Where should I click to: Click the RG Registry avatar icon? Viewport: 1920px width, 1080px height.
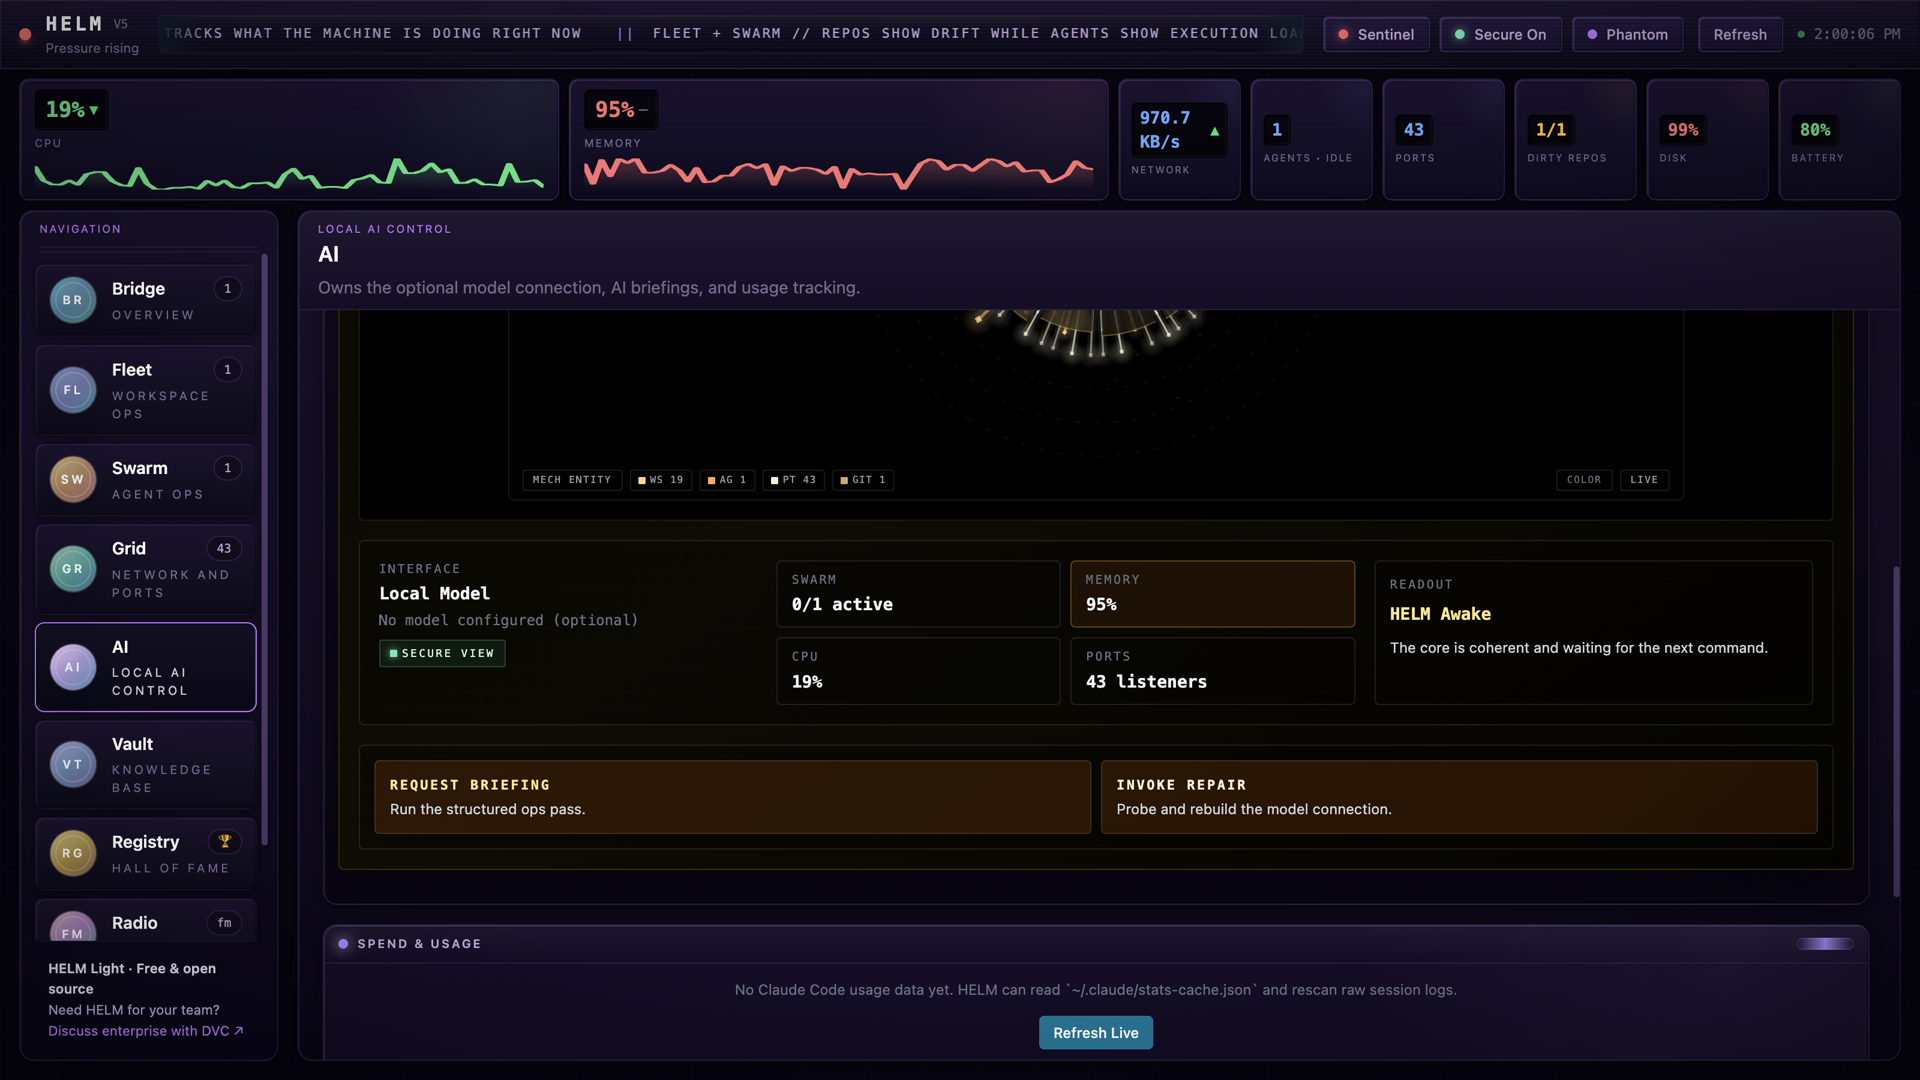coord(73,853)
